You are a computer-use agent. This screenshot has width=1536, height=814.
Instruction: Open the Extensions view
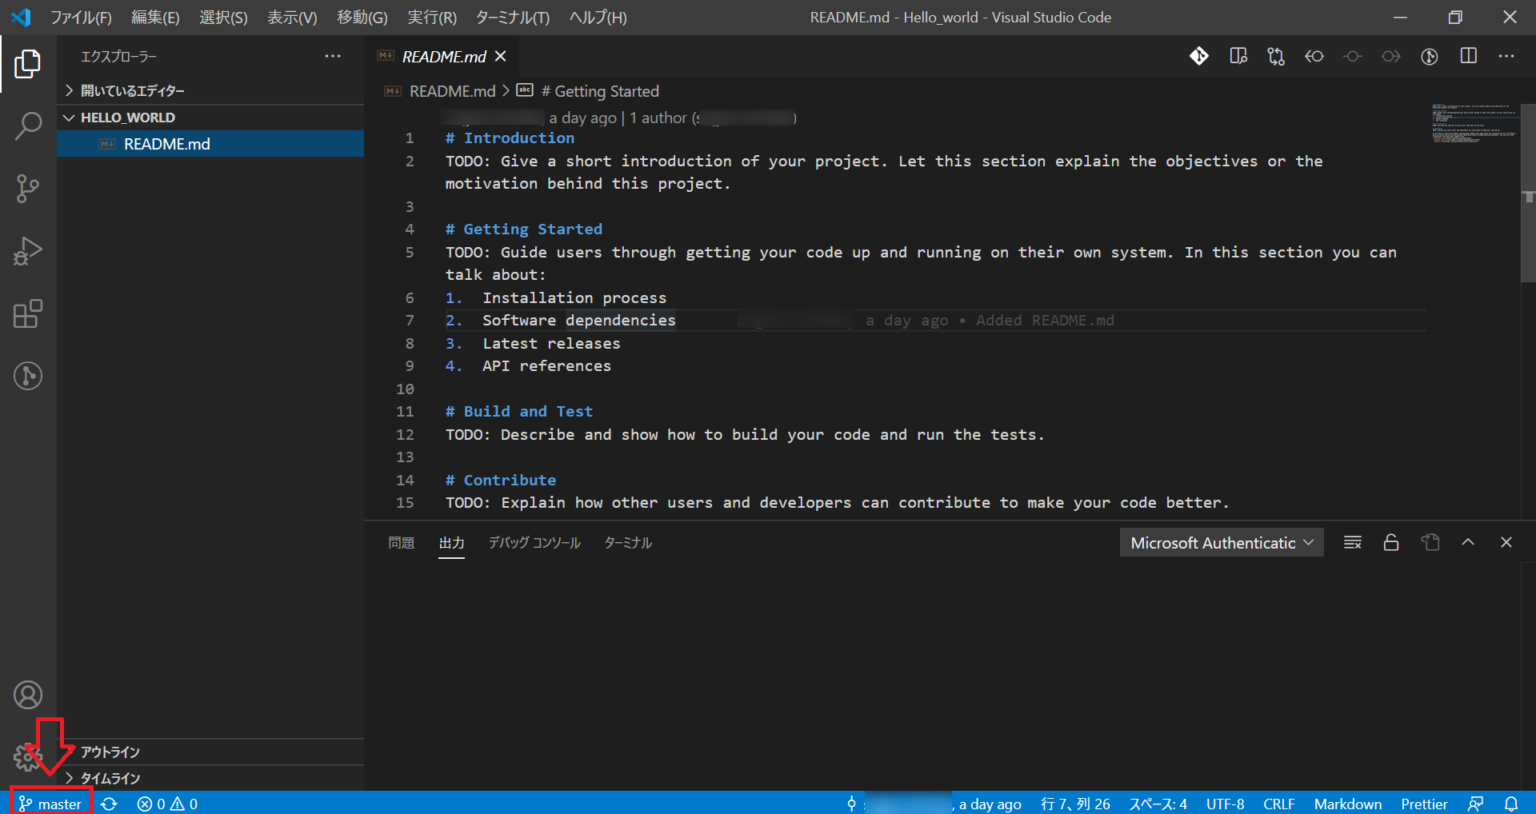(x=27, y=313)
